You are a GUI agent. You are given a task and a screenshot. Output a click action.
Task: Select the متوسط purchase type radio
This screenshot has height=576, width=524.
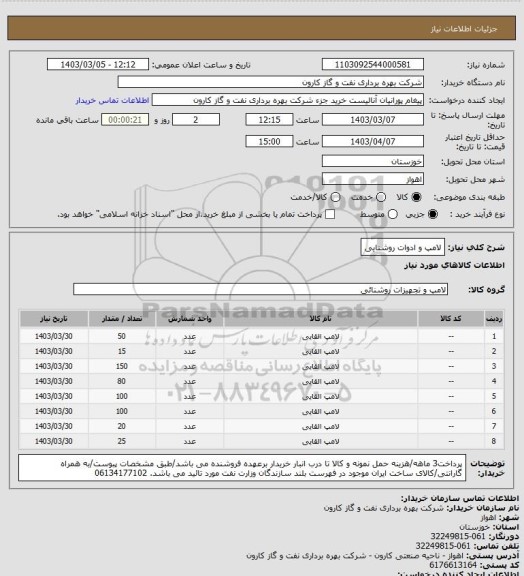point(393,214)
